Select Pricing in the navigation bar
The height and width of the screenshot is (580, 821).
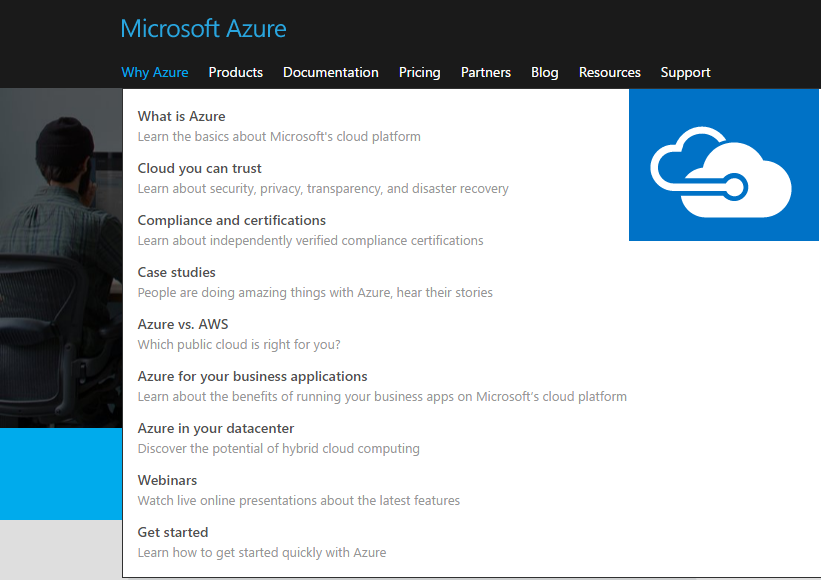click(x=419, y=72)
